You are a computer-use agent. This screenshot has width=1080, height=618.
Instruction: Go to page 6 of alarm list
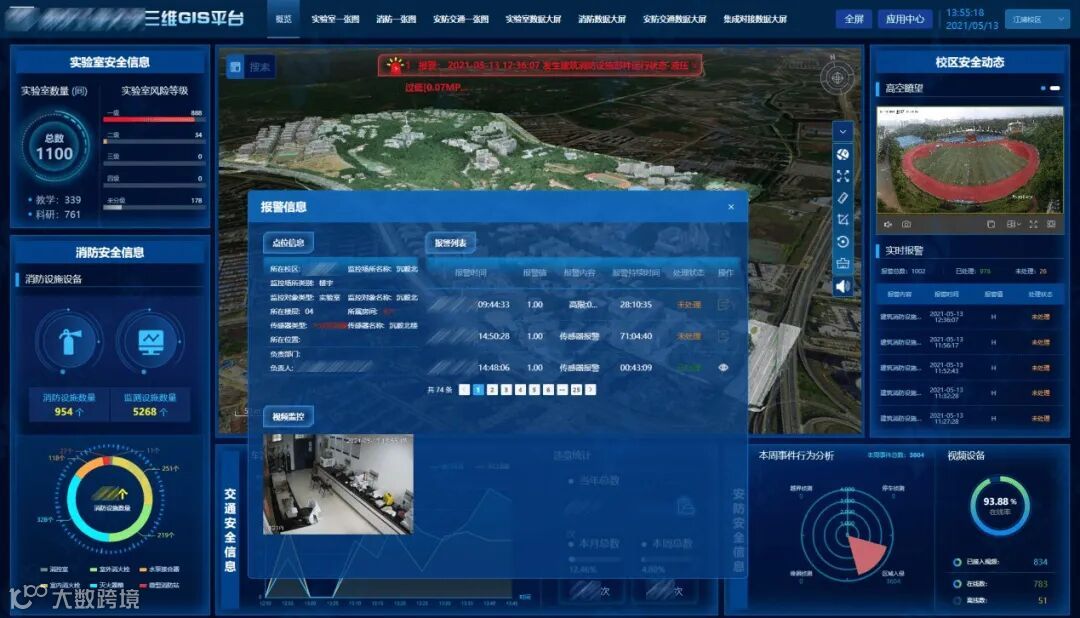tap(548, 390)
